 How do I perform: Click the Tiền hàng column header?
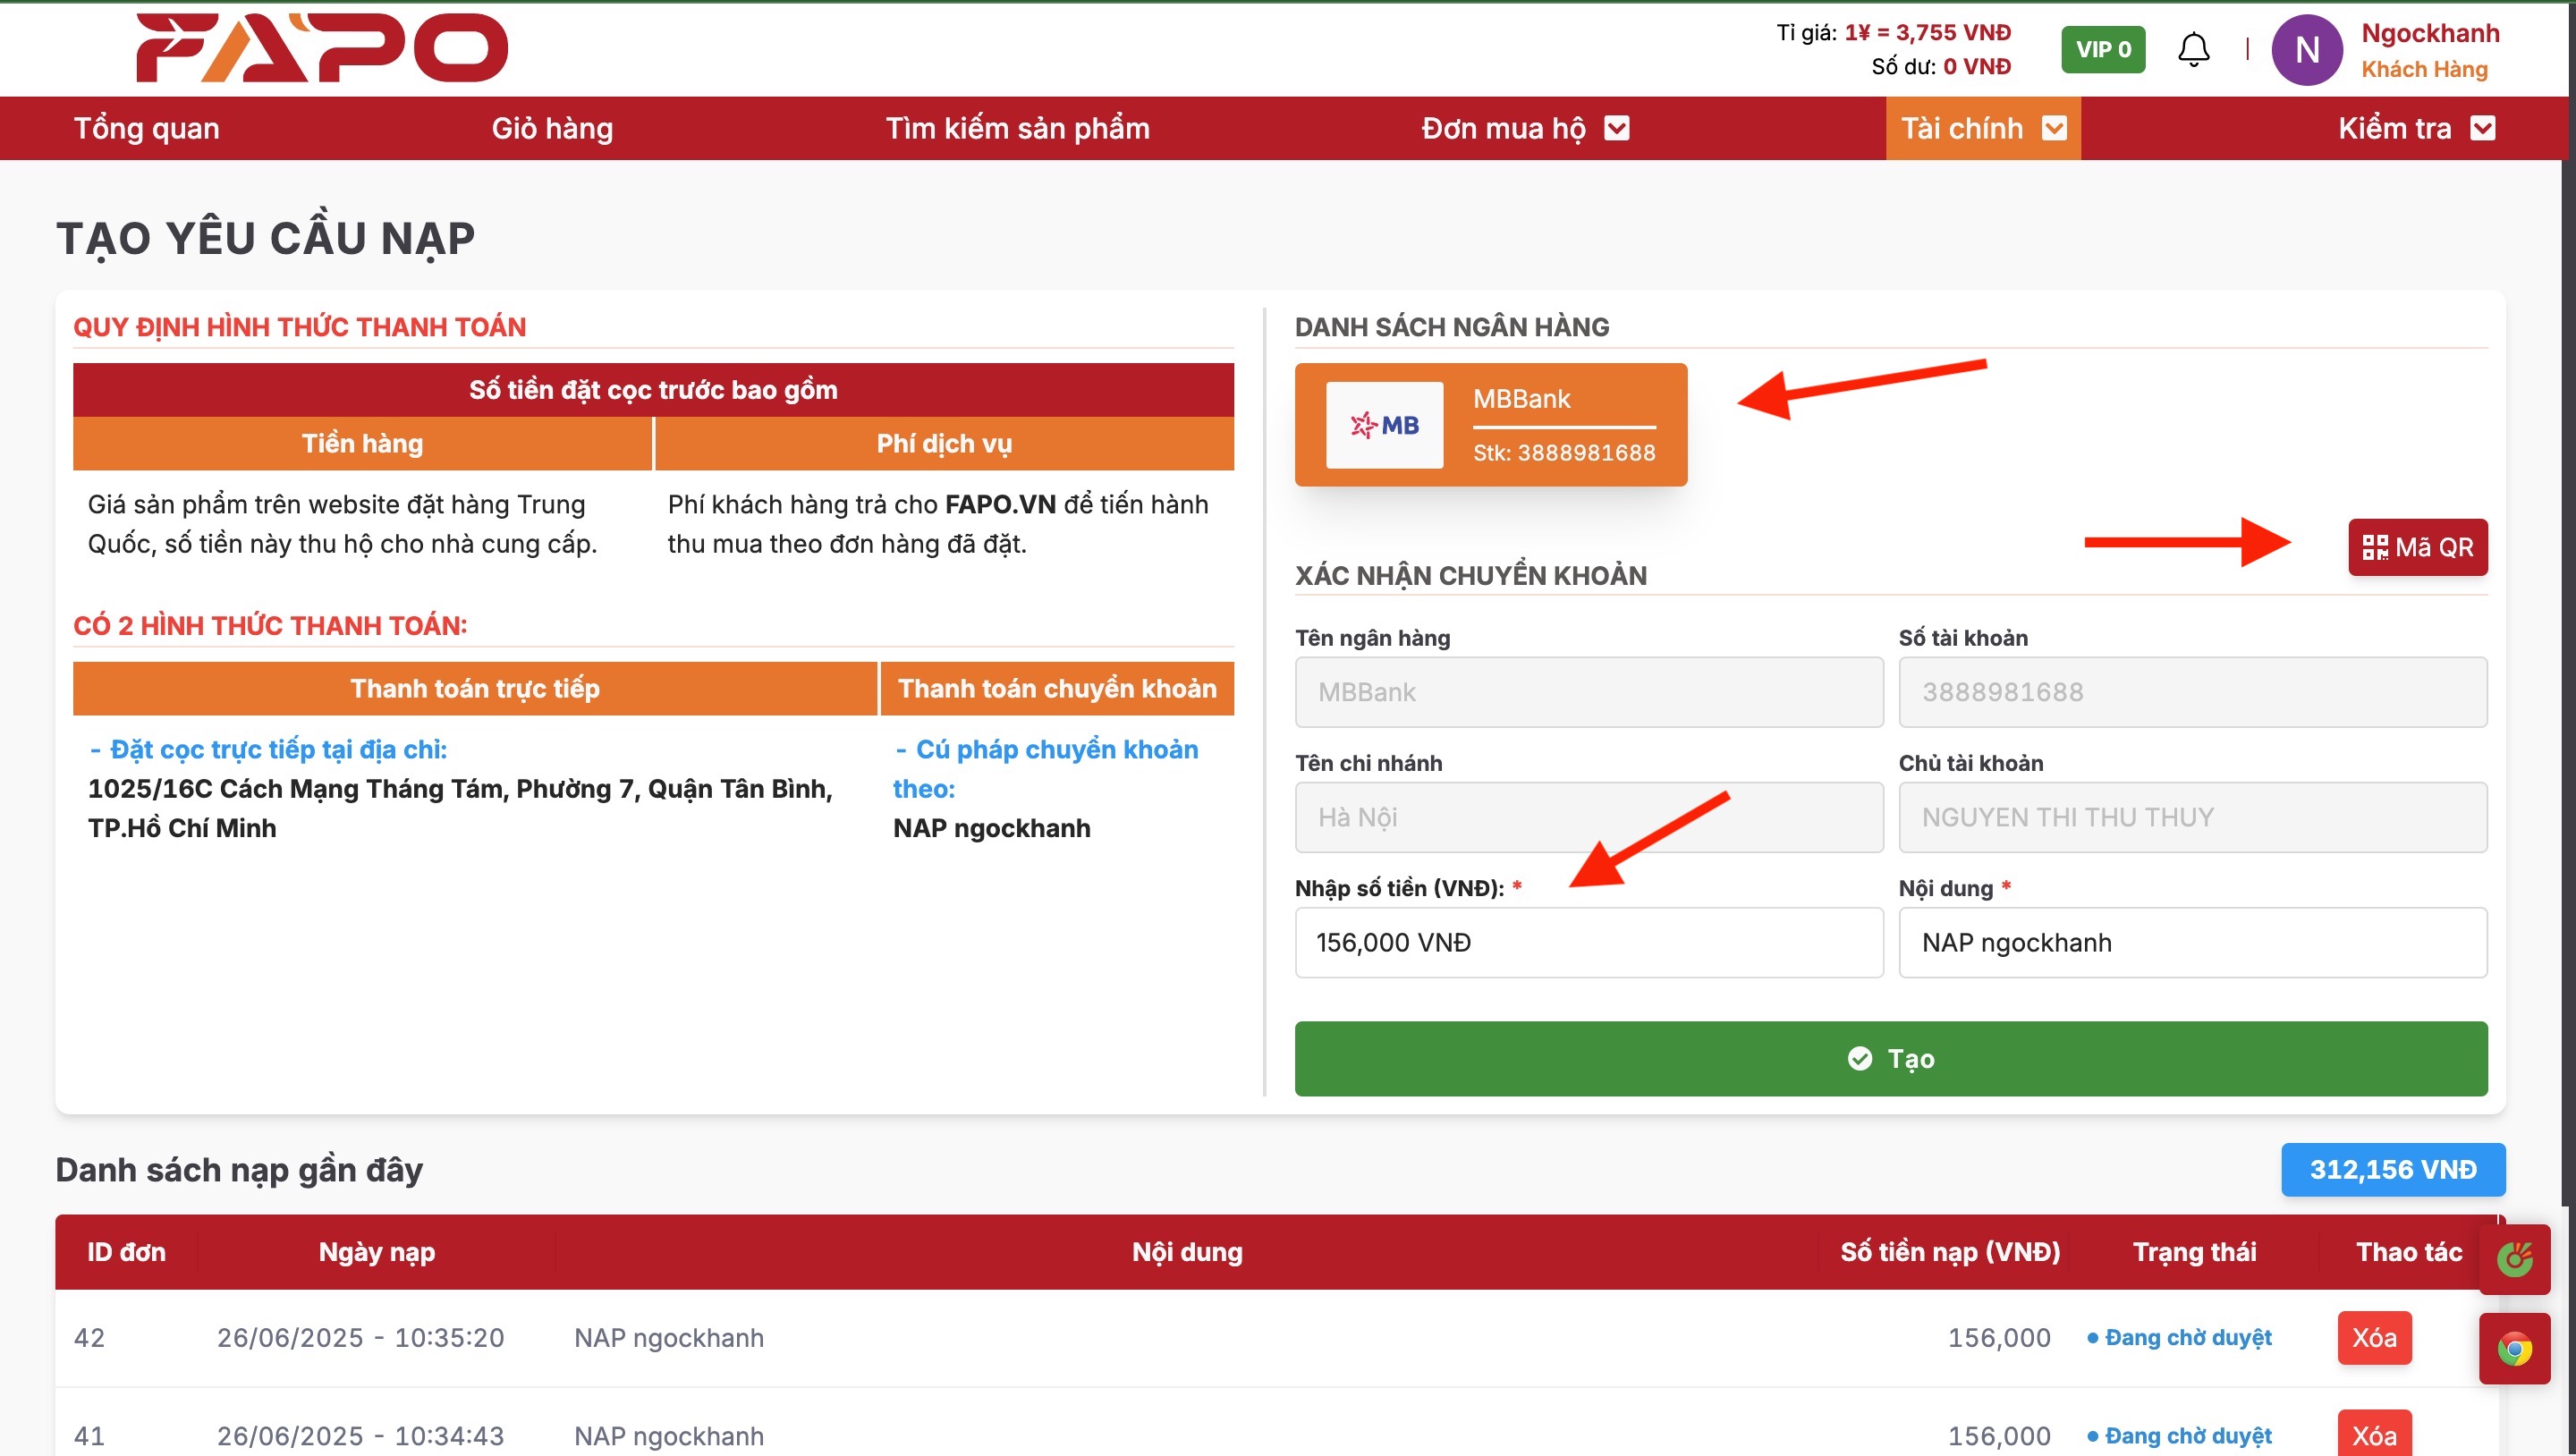362,443
